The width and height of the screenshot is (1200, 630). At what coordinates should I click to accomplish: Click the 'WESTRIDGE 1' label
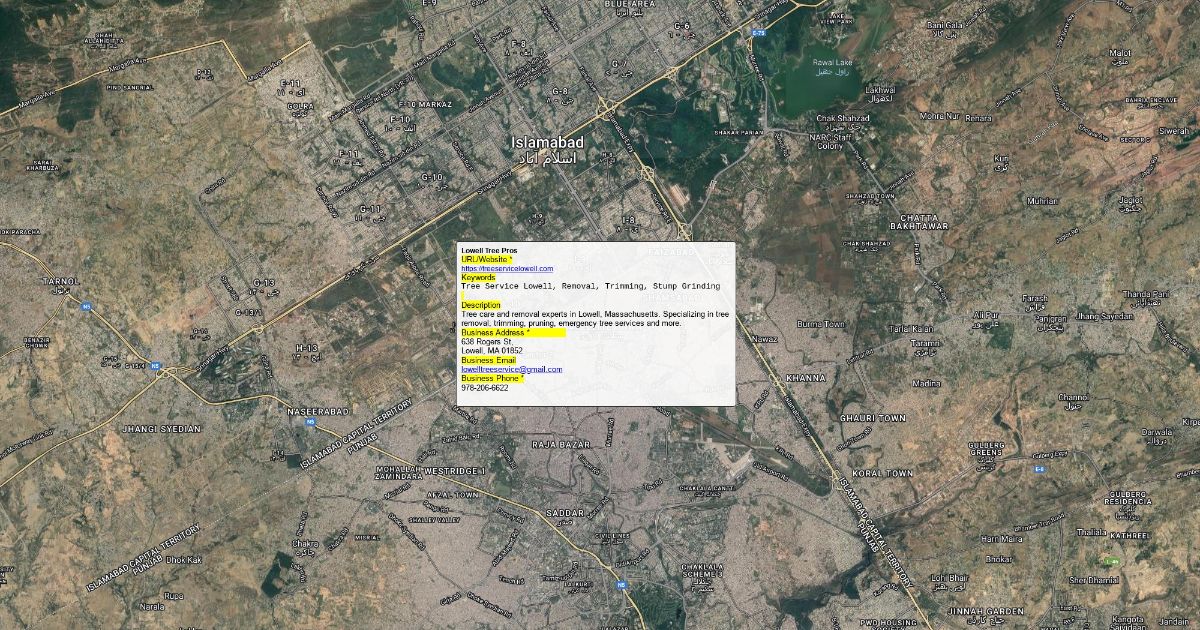[455, 470]
